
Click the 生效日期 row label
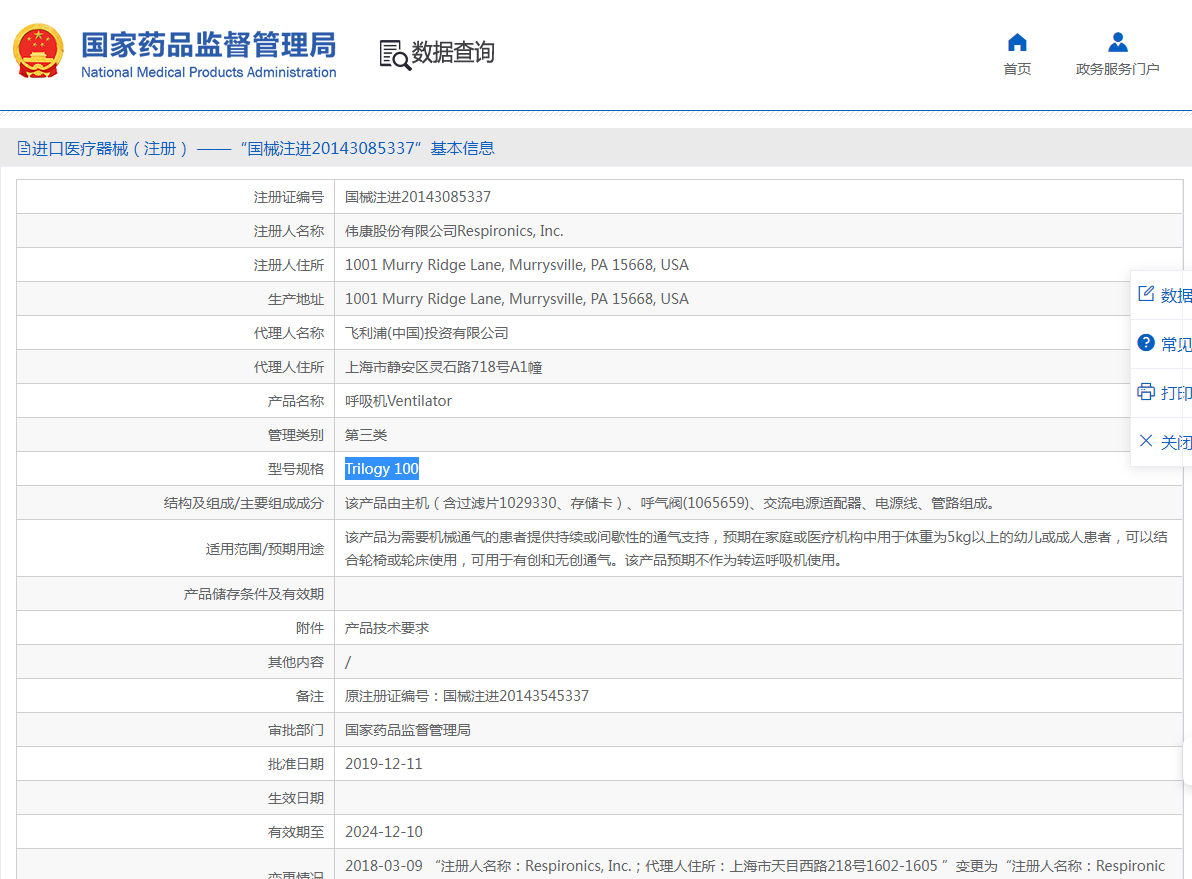coord(296,798)
